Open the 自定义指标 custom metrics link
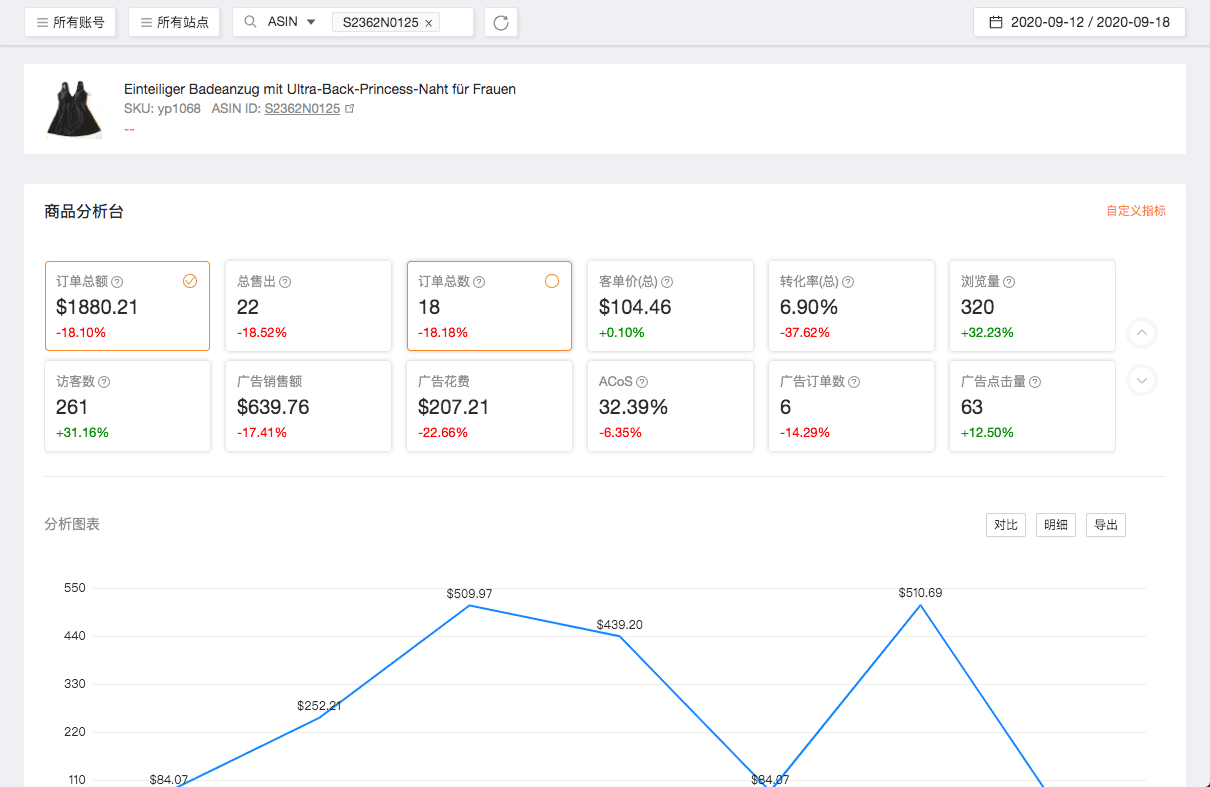The width and height of the screenshot is (1210, 787). coord(1135,211)
